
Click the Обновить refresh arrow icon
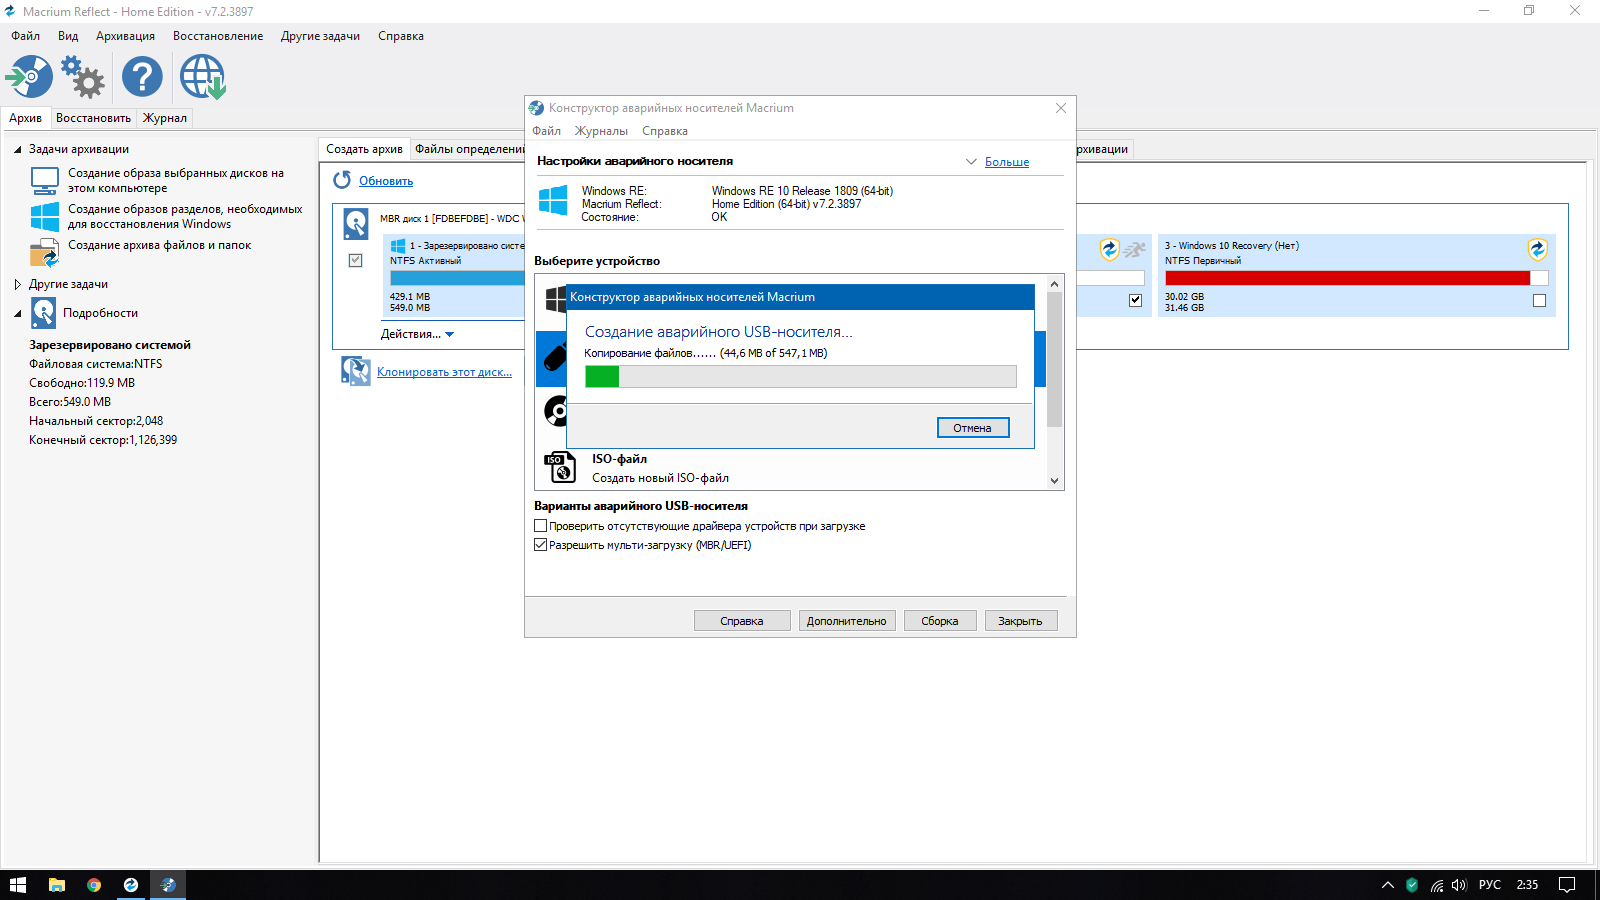(x=342, y=180)
